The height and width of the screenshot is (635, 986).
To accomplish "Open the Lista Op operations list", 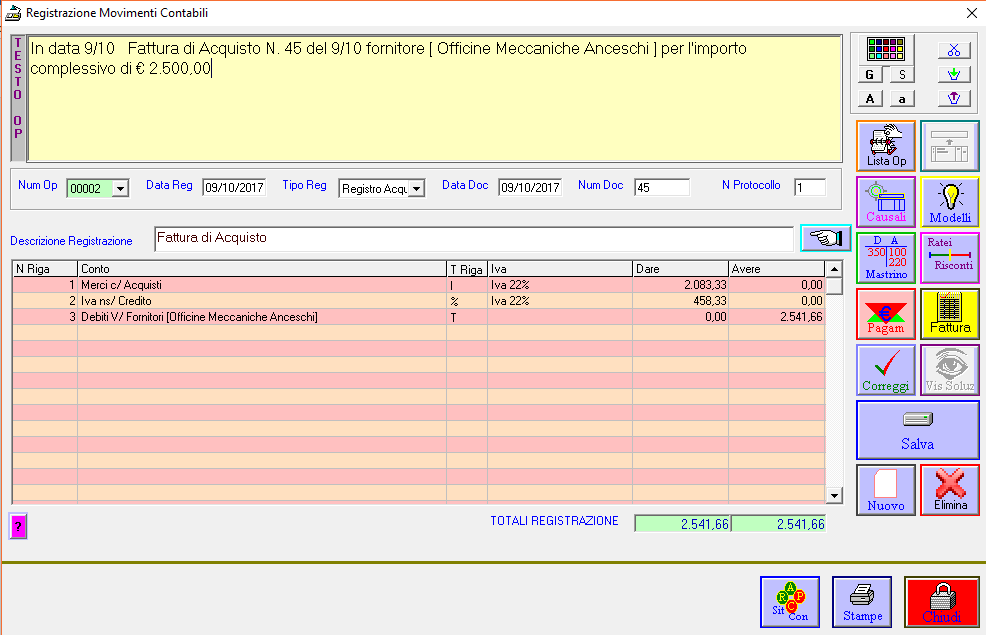I will pos(886,146).
